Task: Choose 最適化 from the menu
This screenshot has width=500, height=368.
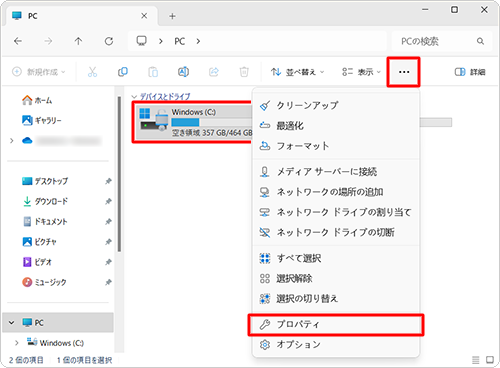Action: pyautogui.click(x=336, y=126)
